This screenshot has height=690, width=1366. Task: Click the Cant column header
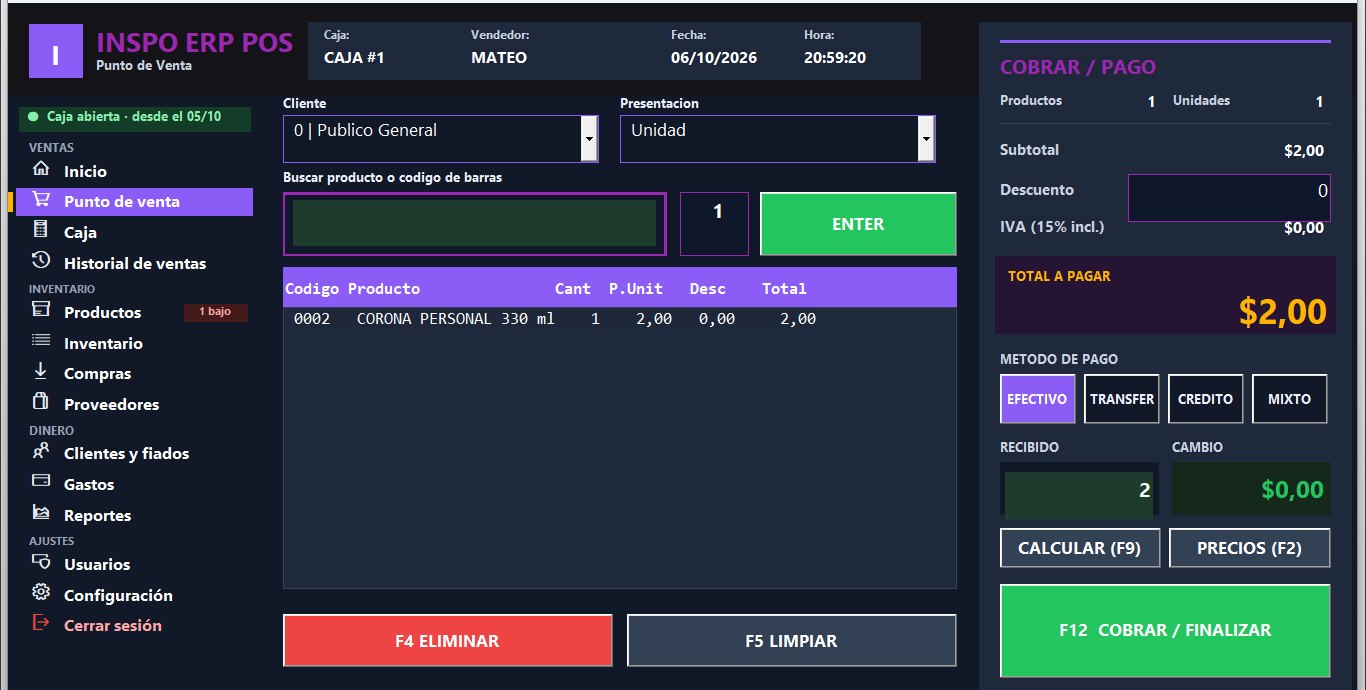click(573, 288)
